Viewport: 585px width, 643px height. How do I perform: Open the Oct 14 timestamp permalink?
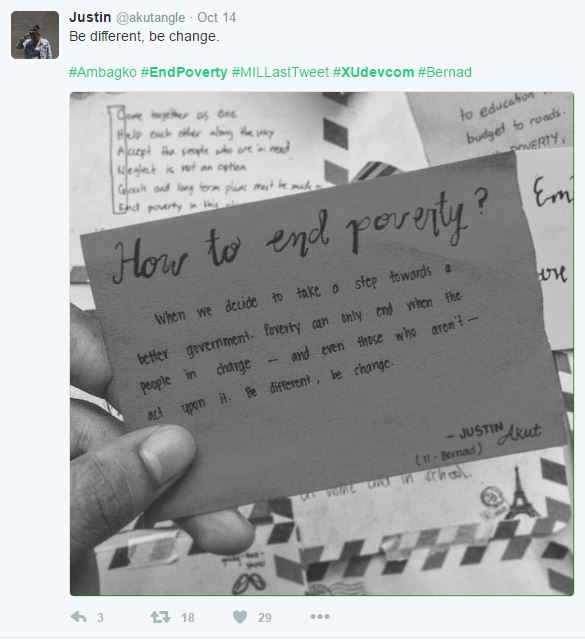[216, 17]
